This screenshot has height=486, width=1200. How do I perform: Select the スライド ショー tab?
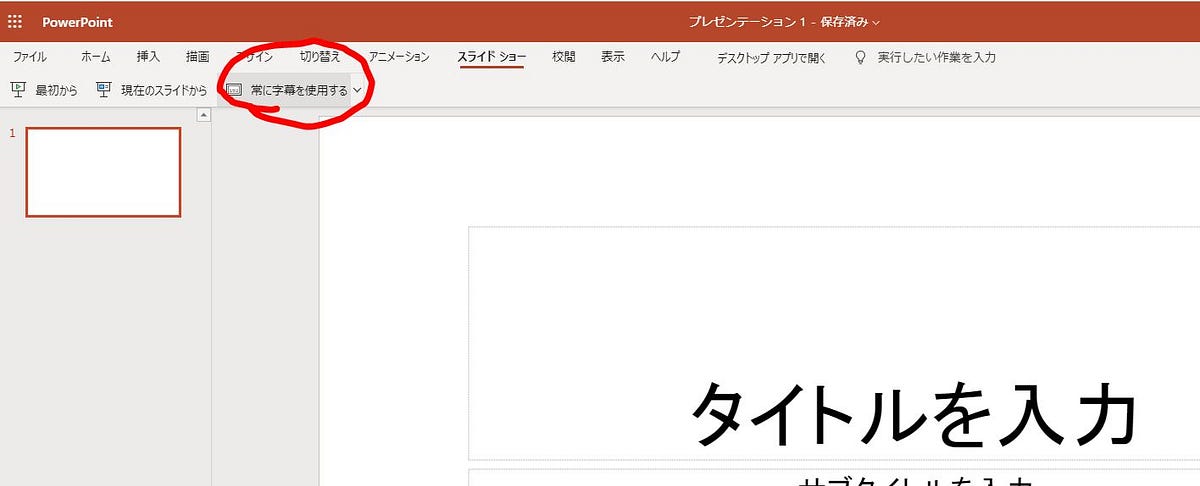coord(492,57)
